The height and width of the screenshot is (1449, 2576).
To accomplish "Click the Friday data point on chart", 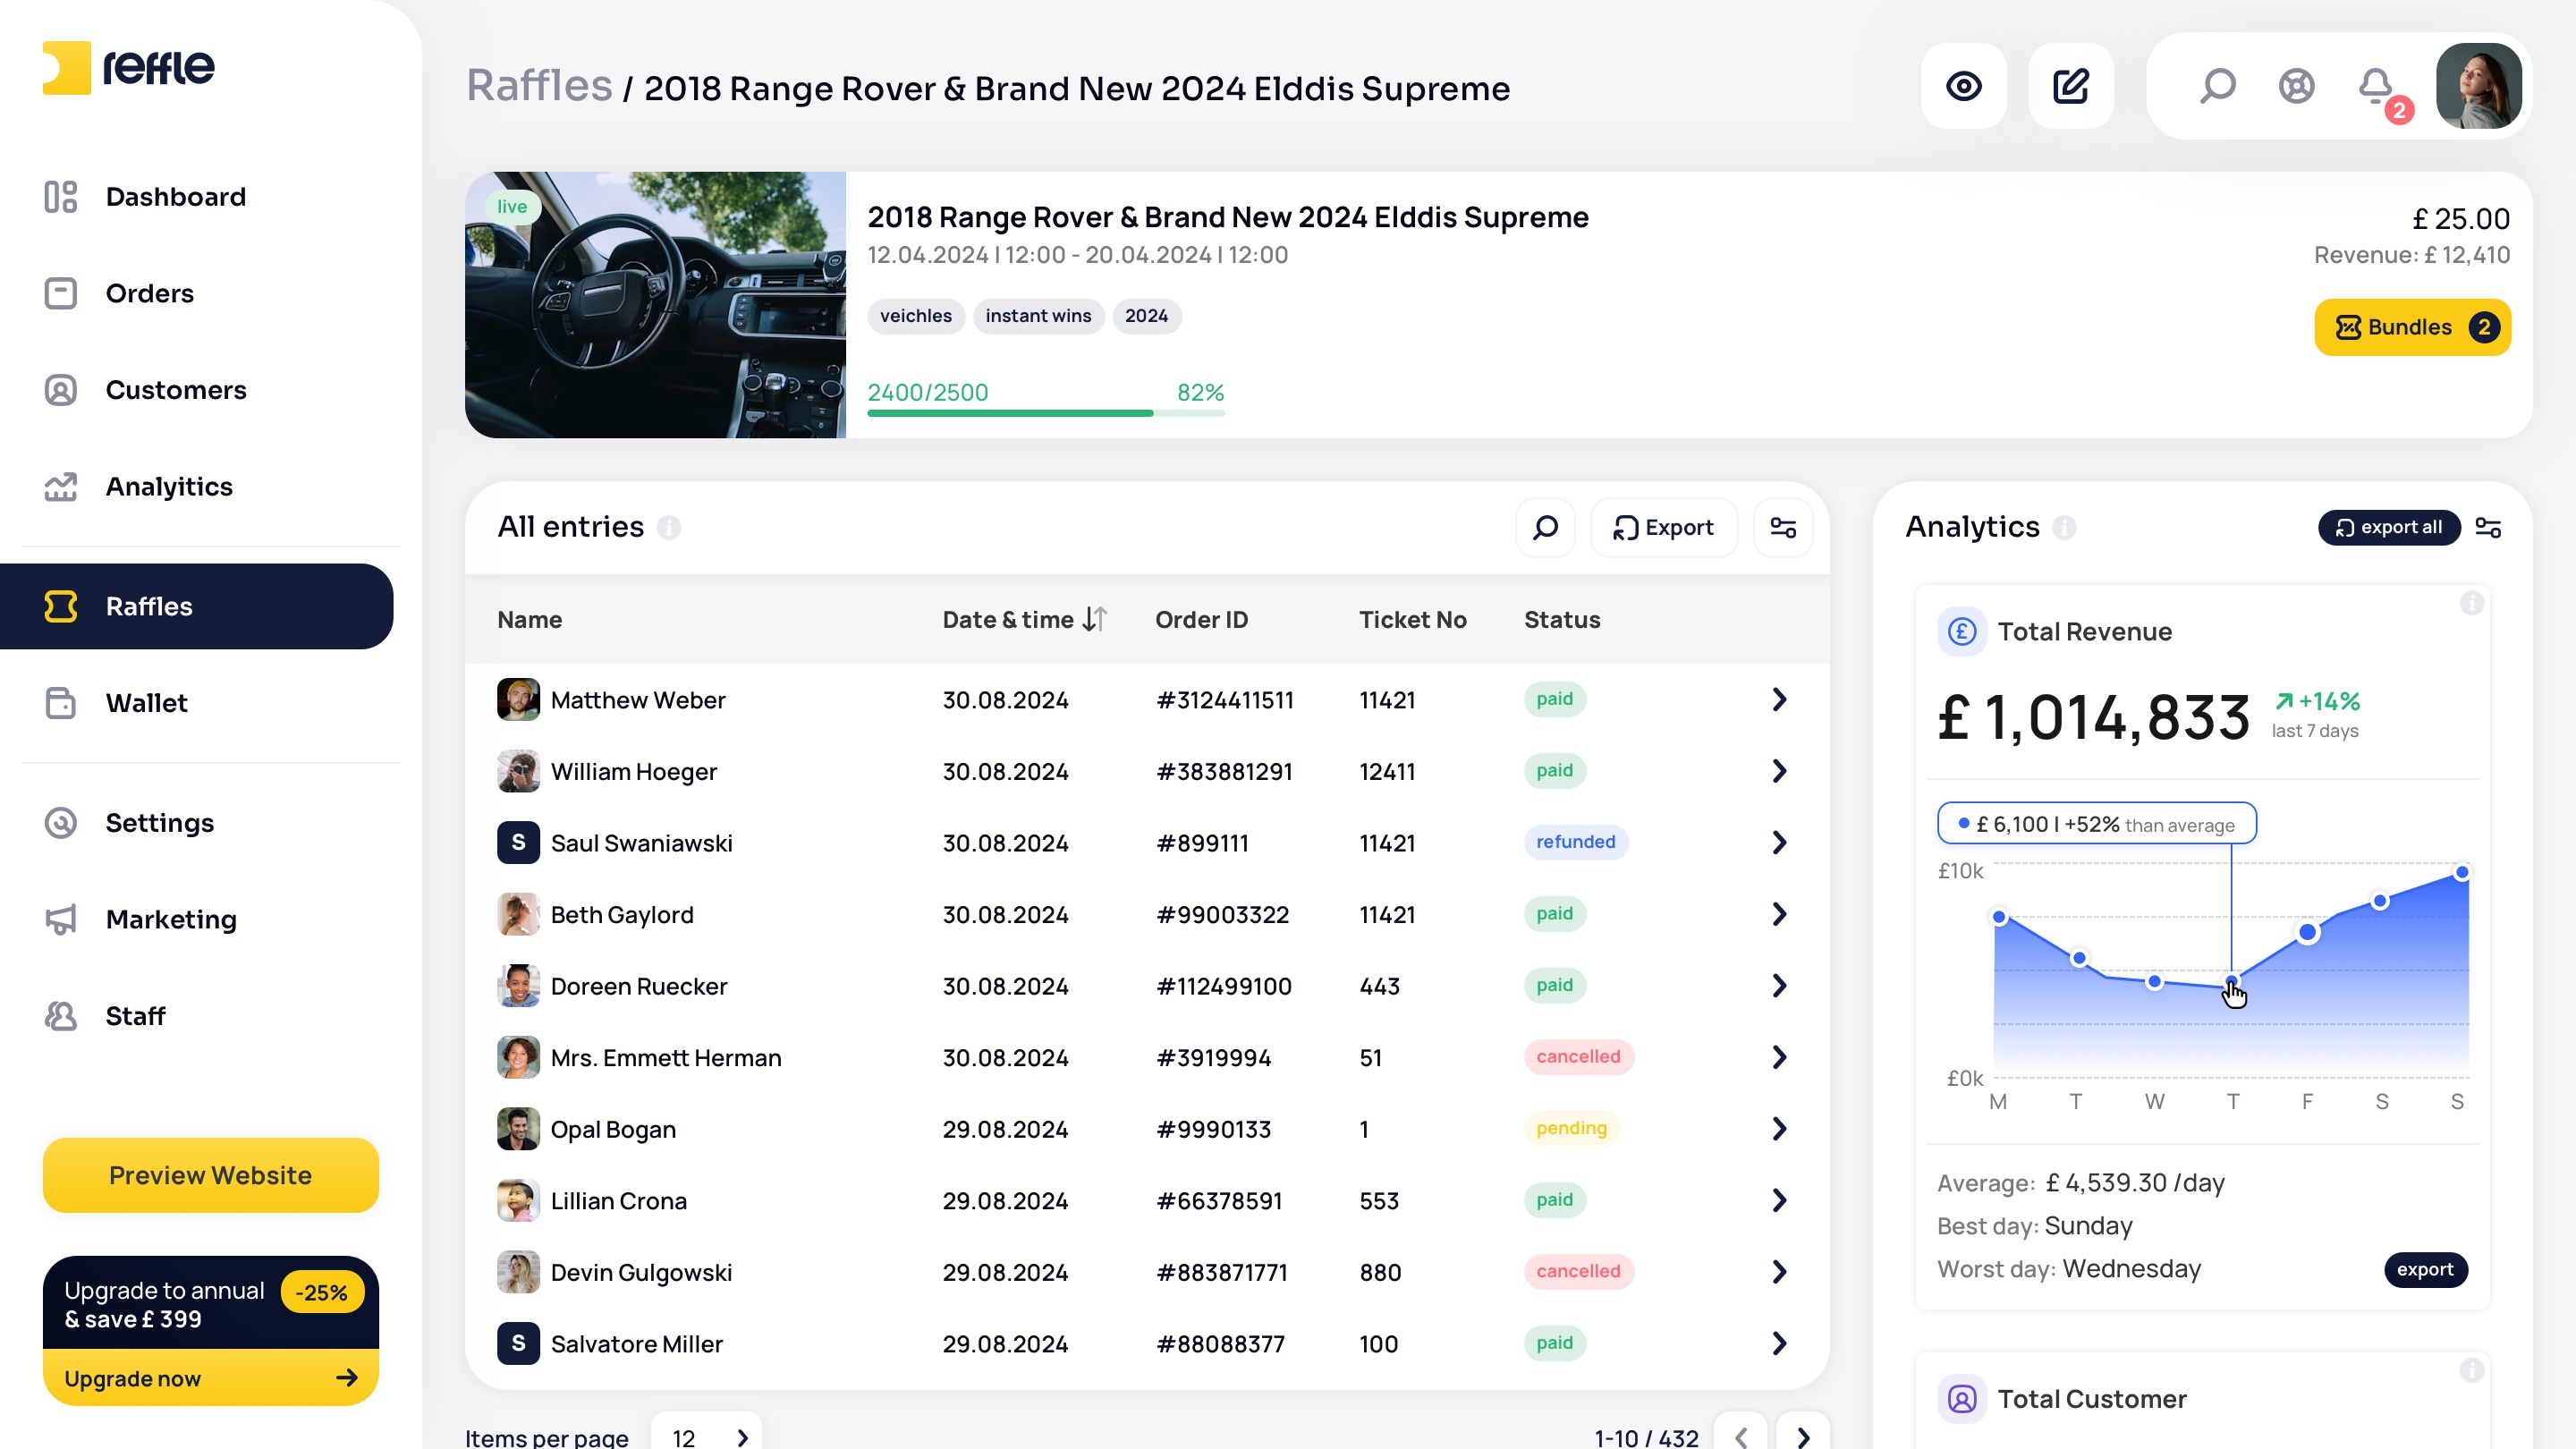I will [x=2307, y=932].
